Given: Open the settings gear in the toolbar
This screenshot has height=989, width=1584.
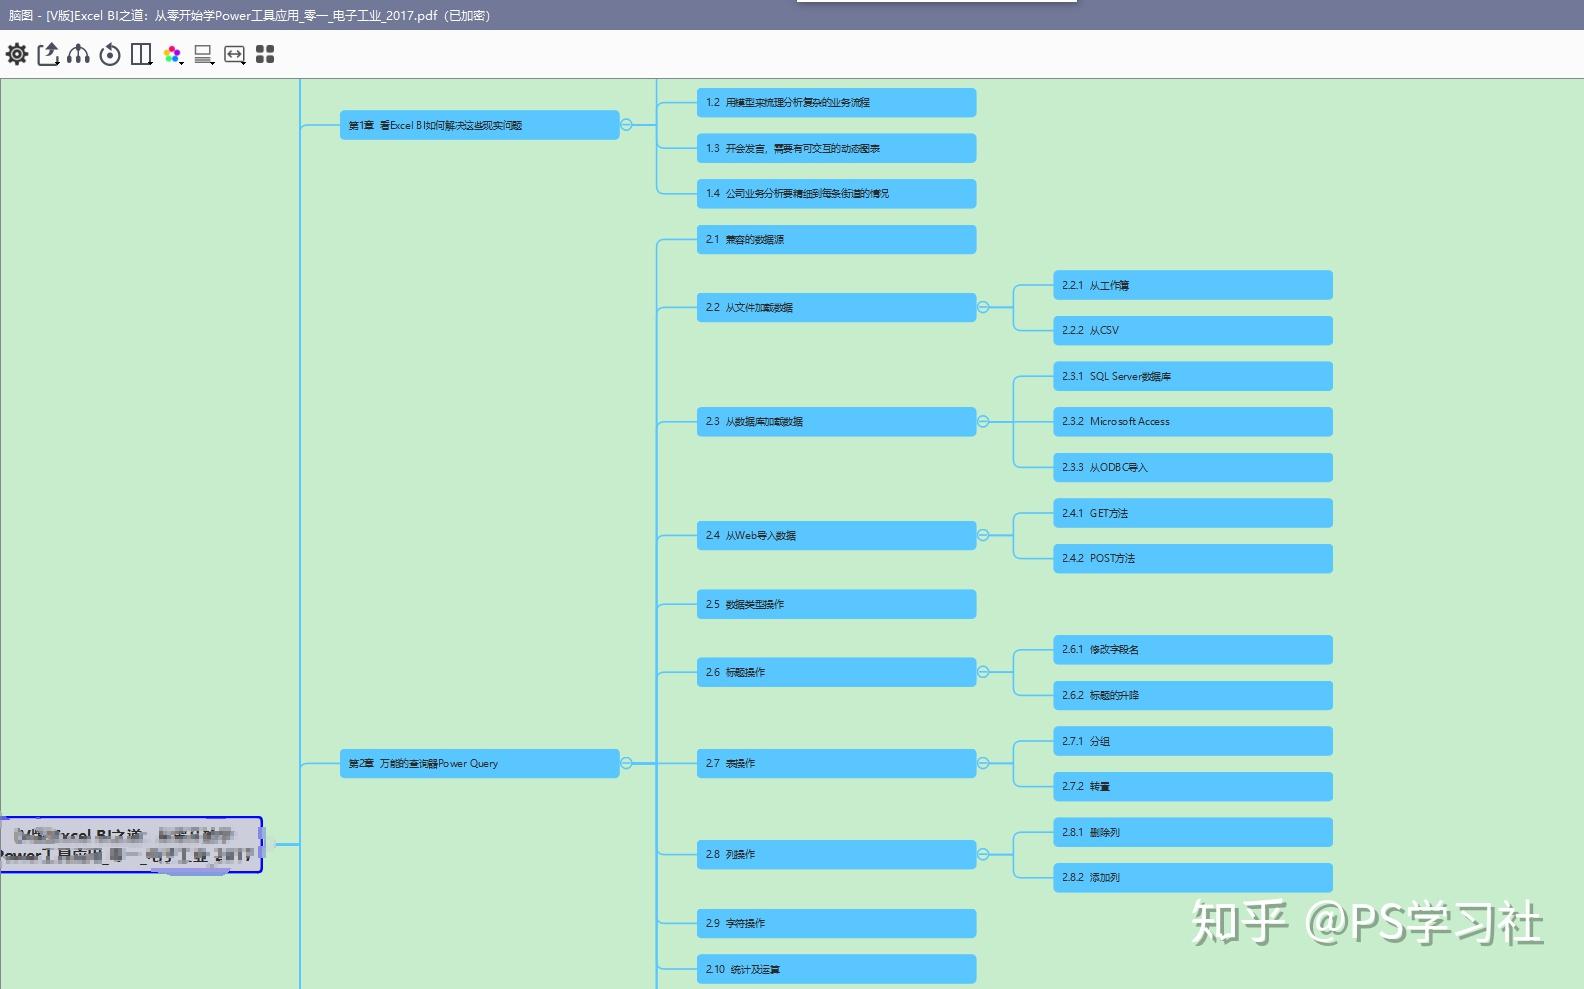Looking at the screenshot, I should tap(17, 54).
